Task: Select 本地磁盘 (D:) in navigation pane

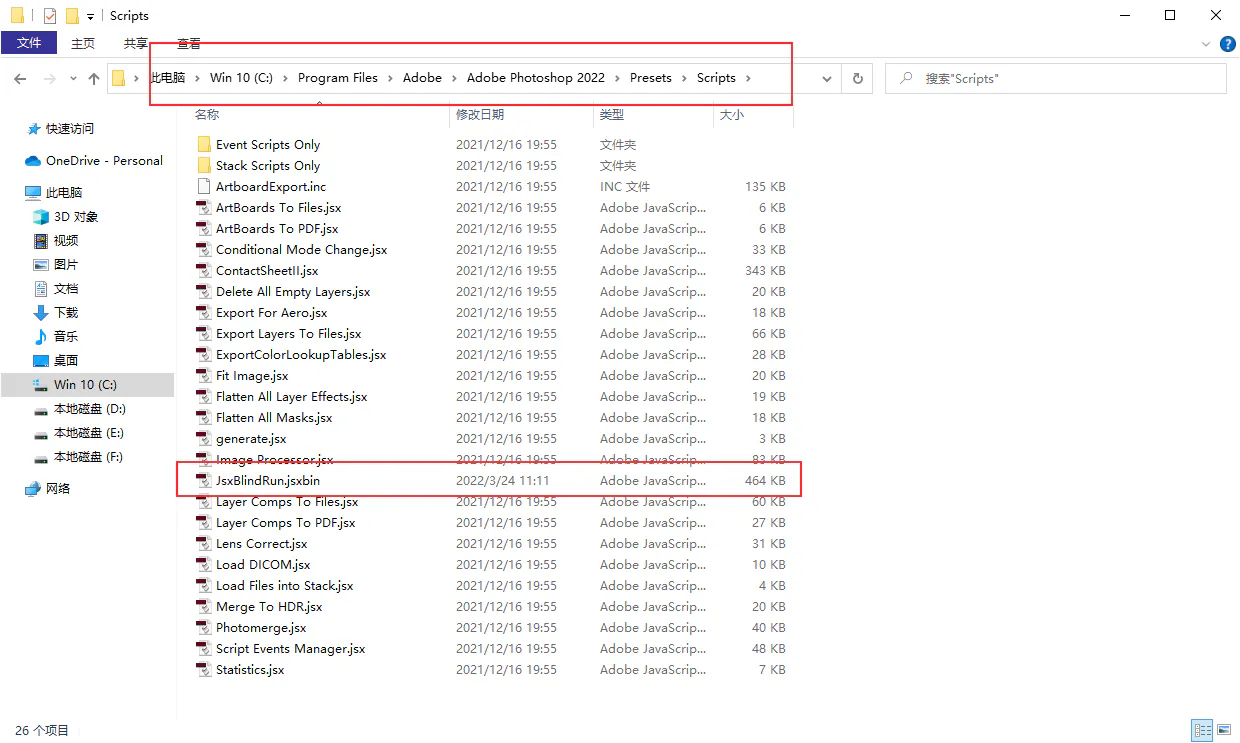Action: tap(89, 409)
